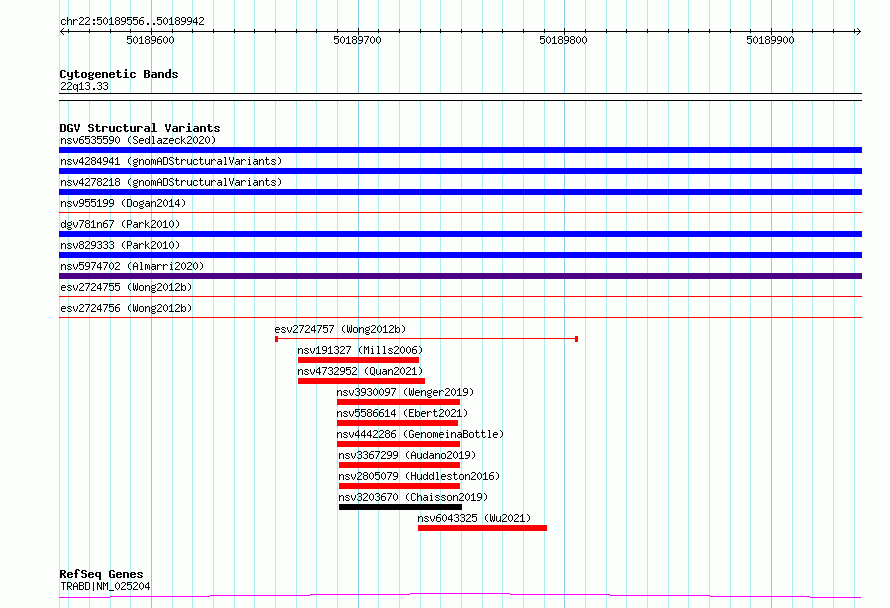Open variant nsv955199 (Dogan2014) label
The image size is (890, 608).
click(123, 203)
